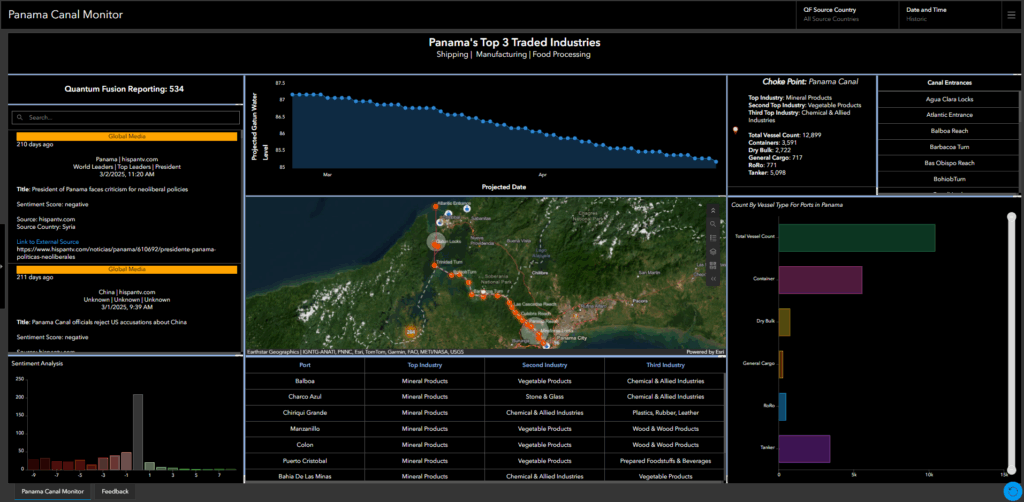Image resolution: width=1024 pixels, height=502 pixels.
Task: Follow the Link to External Source
Action: click(50, 241)
